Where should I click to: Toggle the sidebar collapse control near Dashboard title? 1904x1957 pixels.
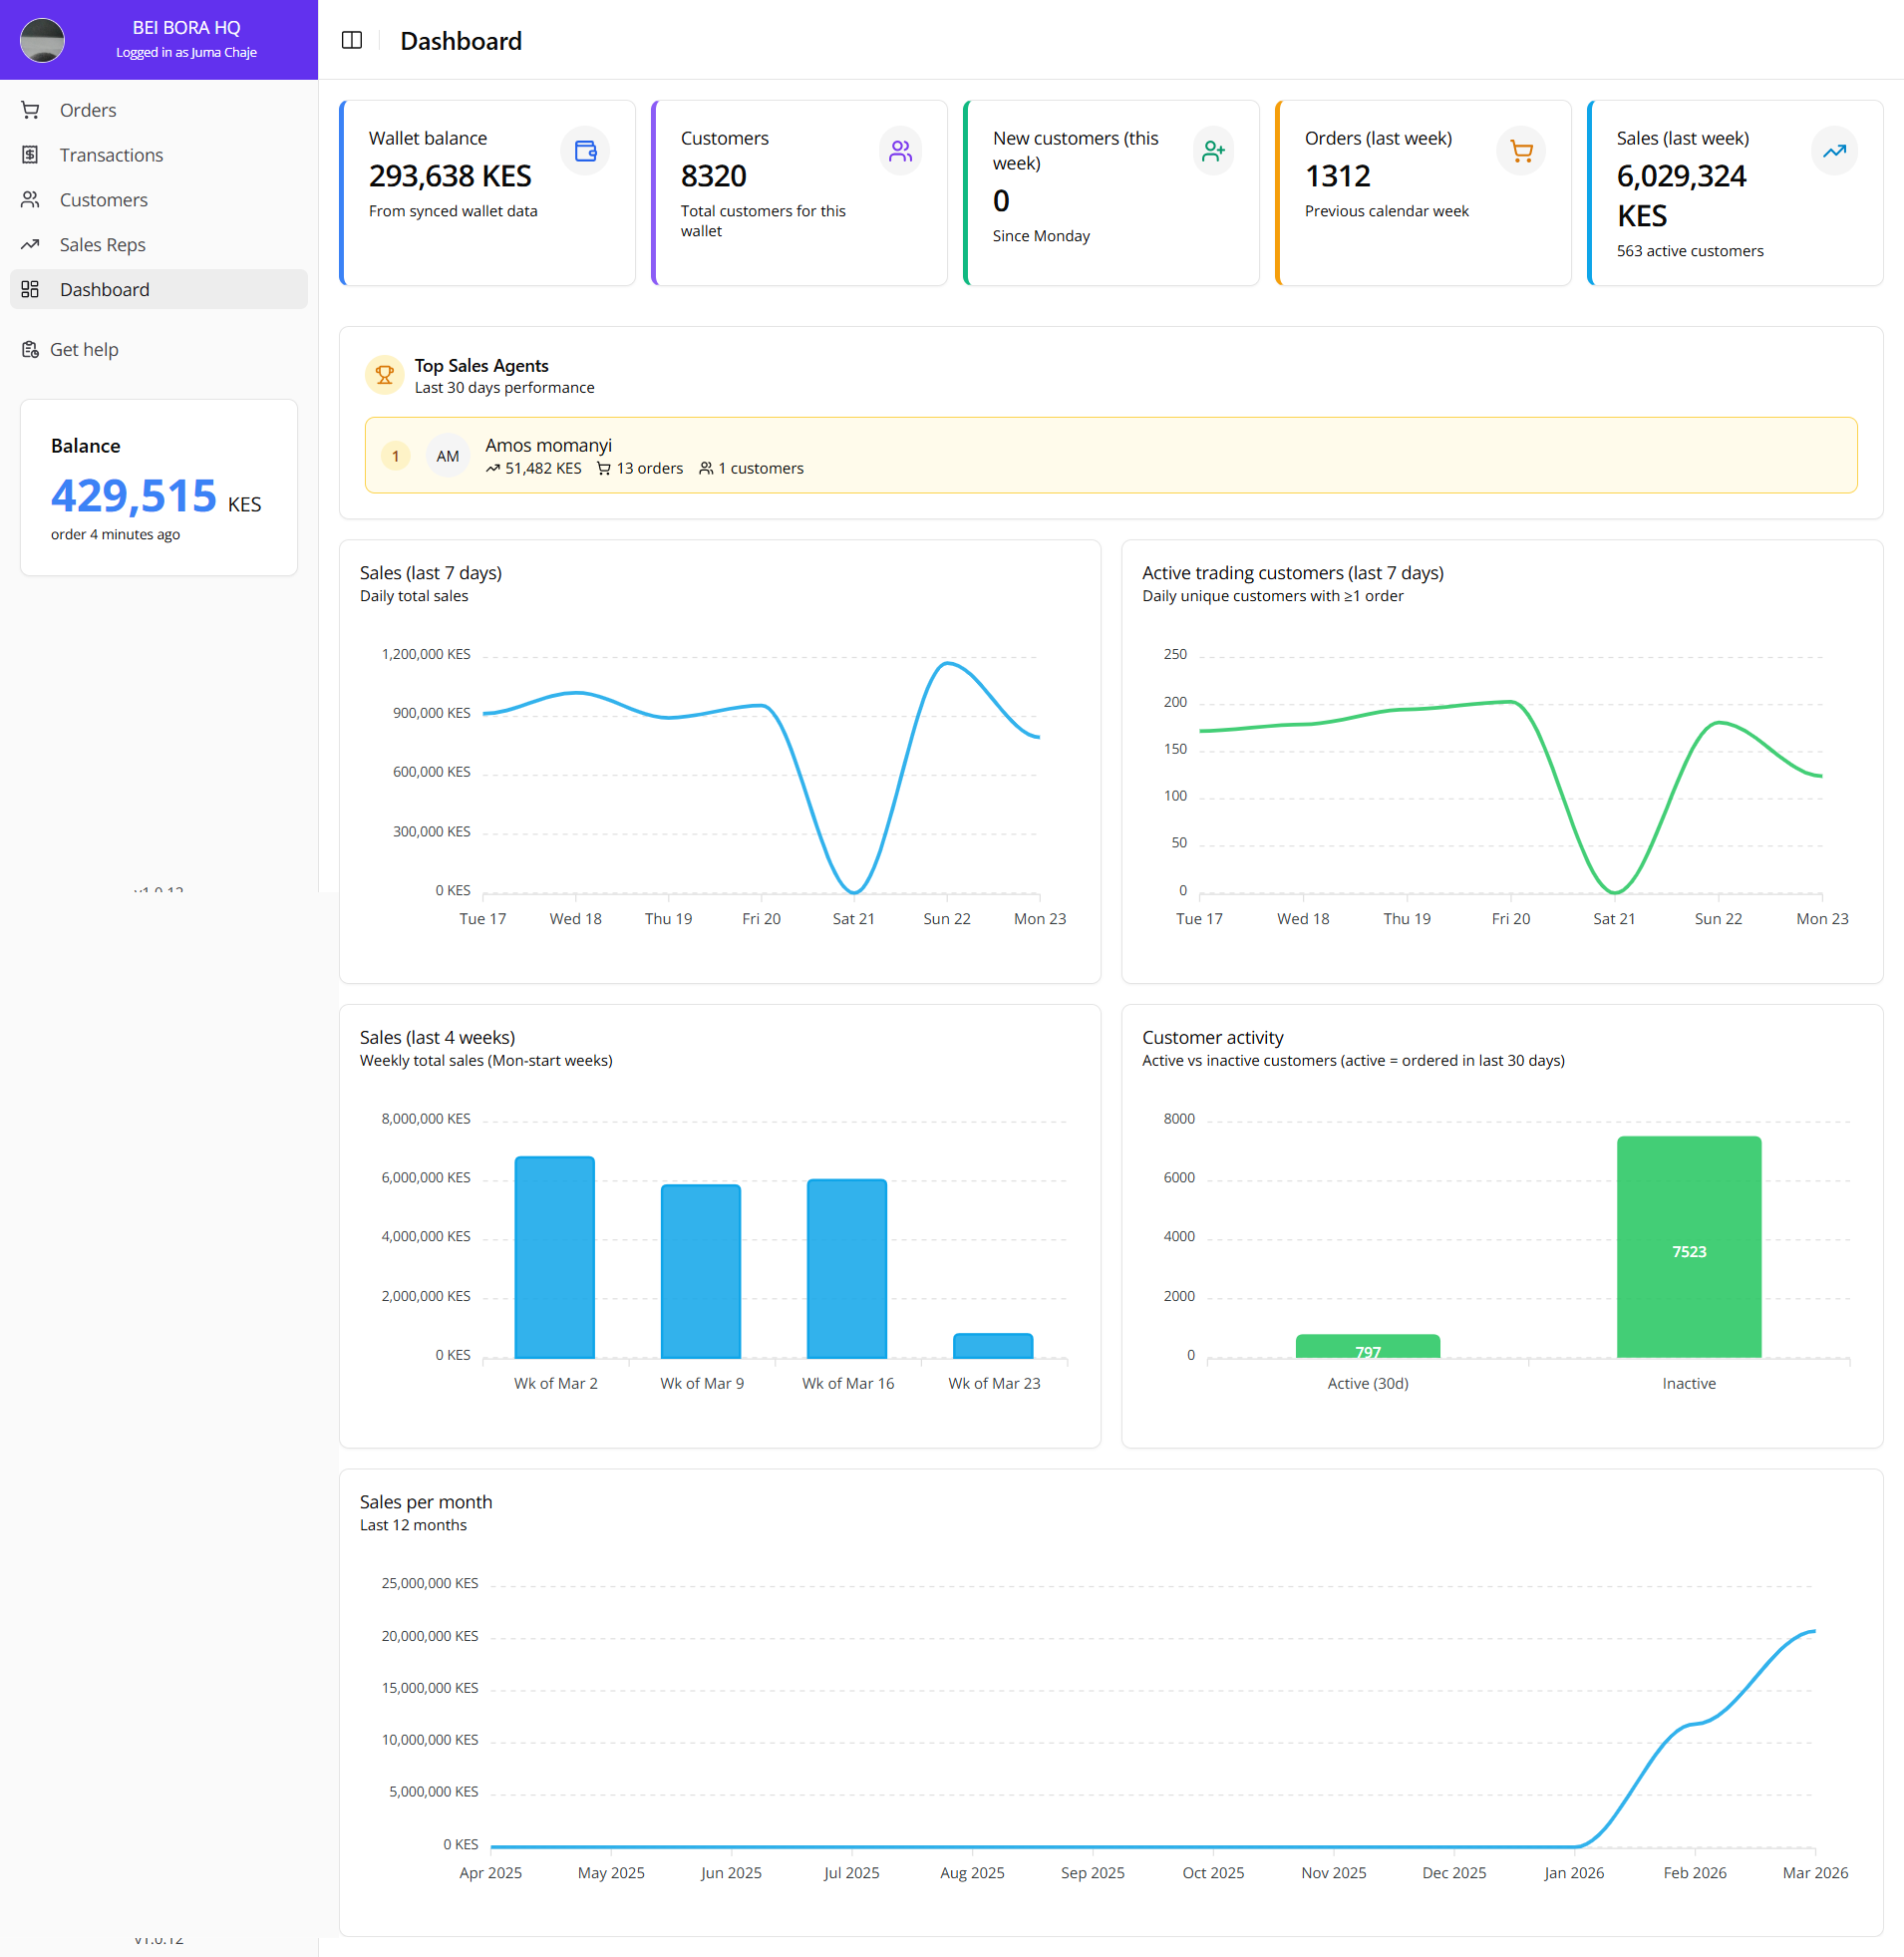click(352, 40)
